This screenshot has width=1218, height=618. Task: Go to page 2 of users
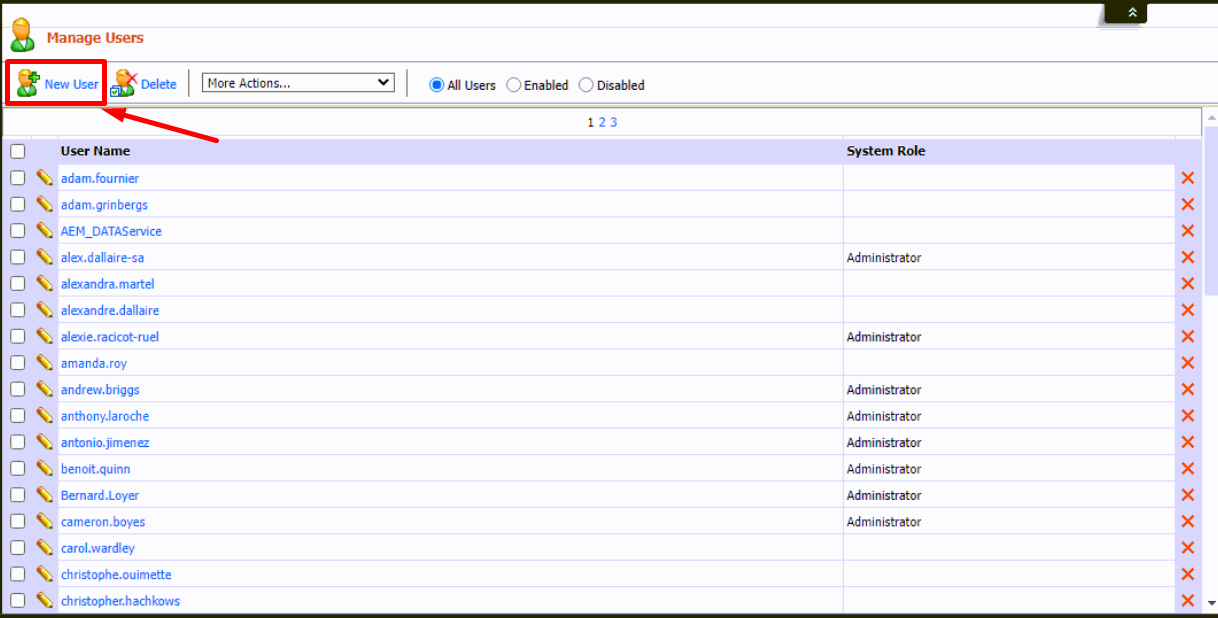[x=602, y=122]
